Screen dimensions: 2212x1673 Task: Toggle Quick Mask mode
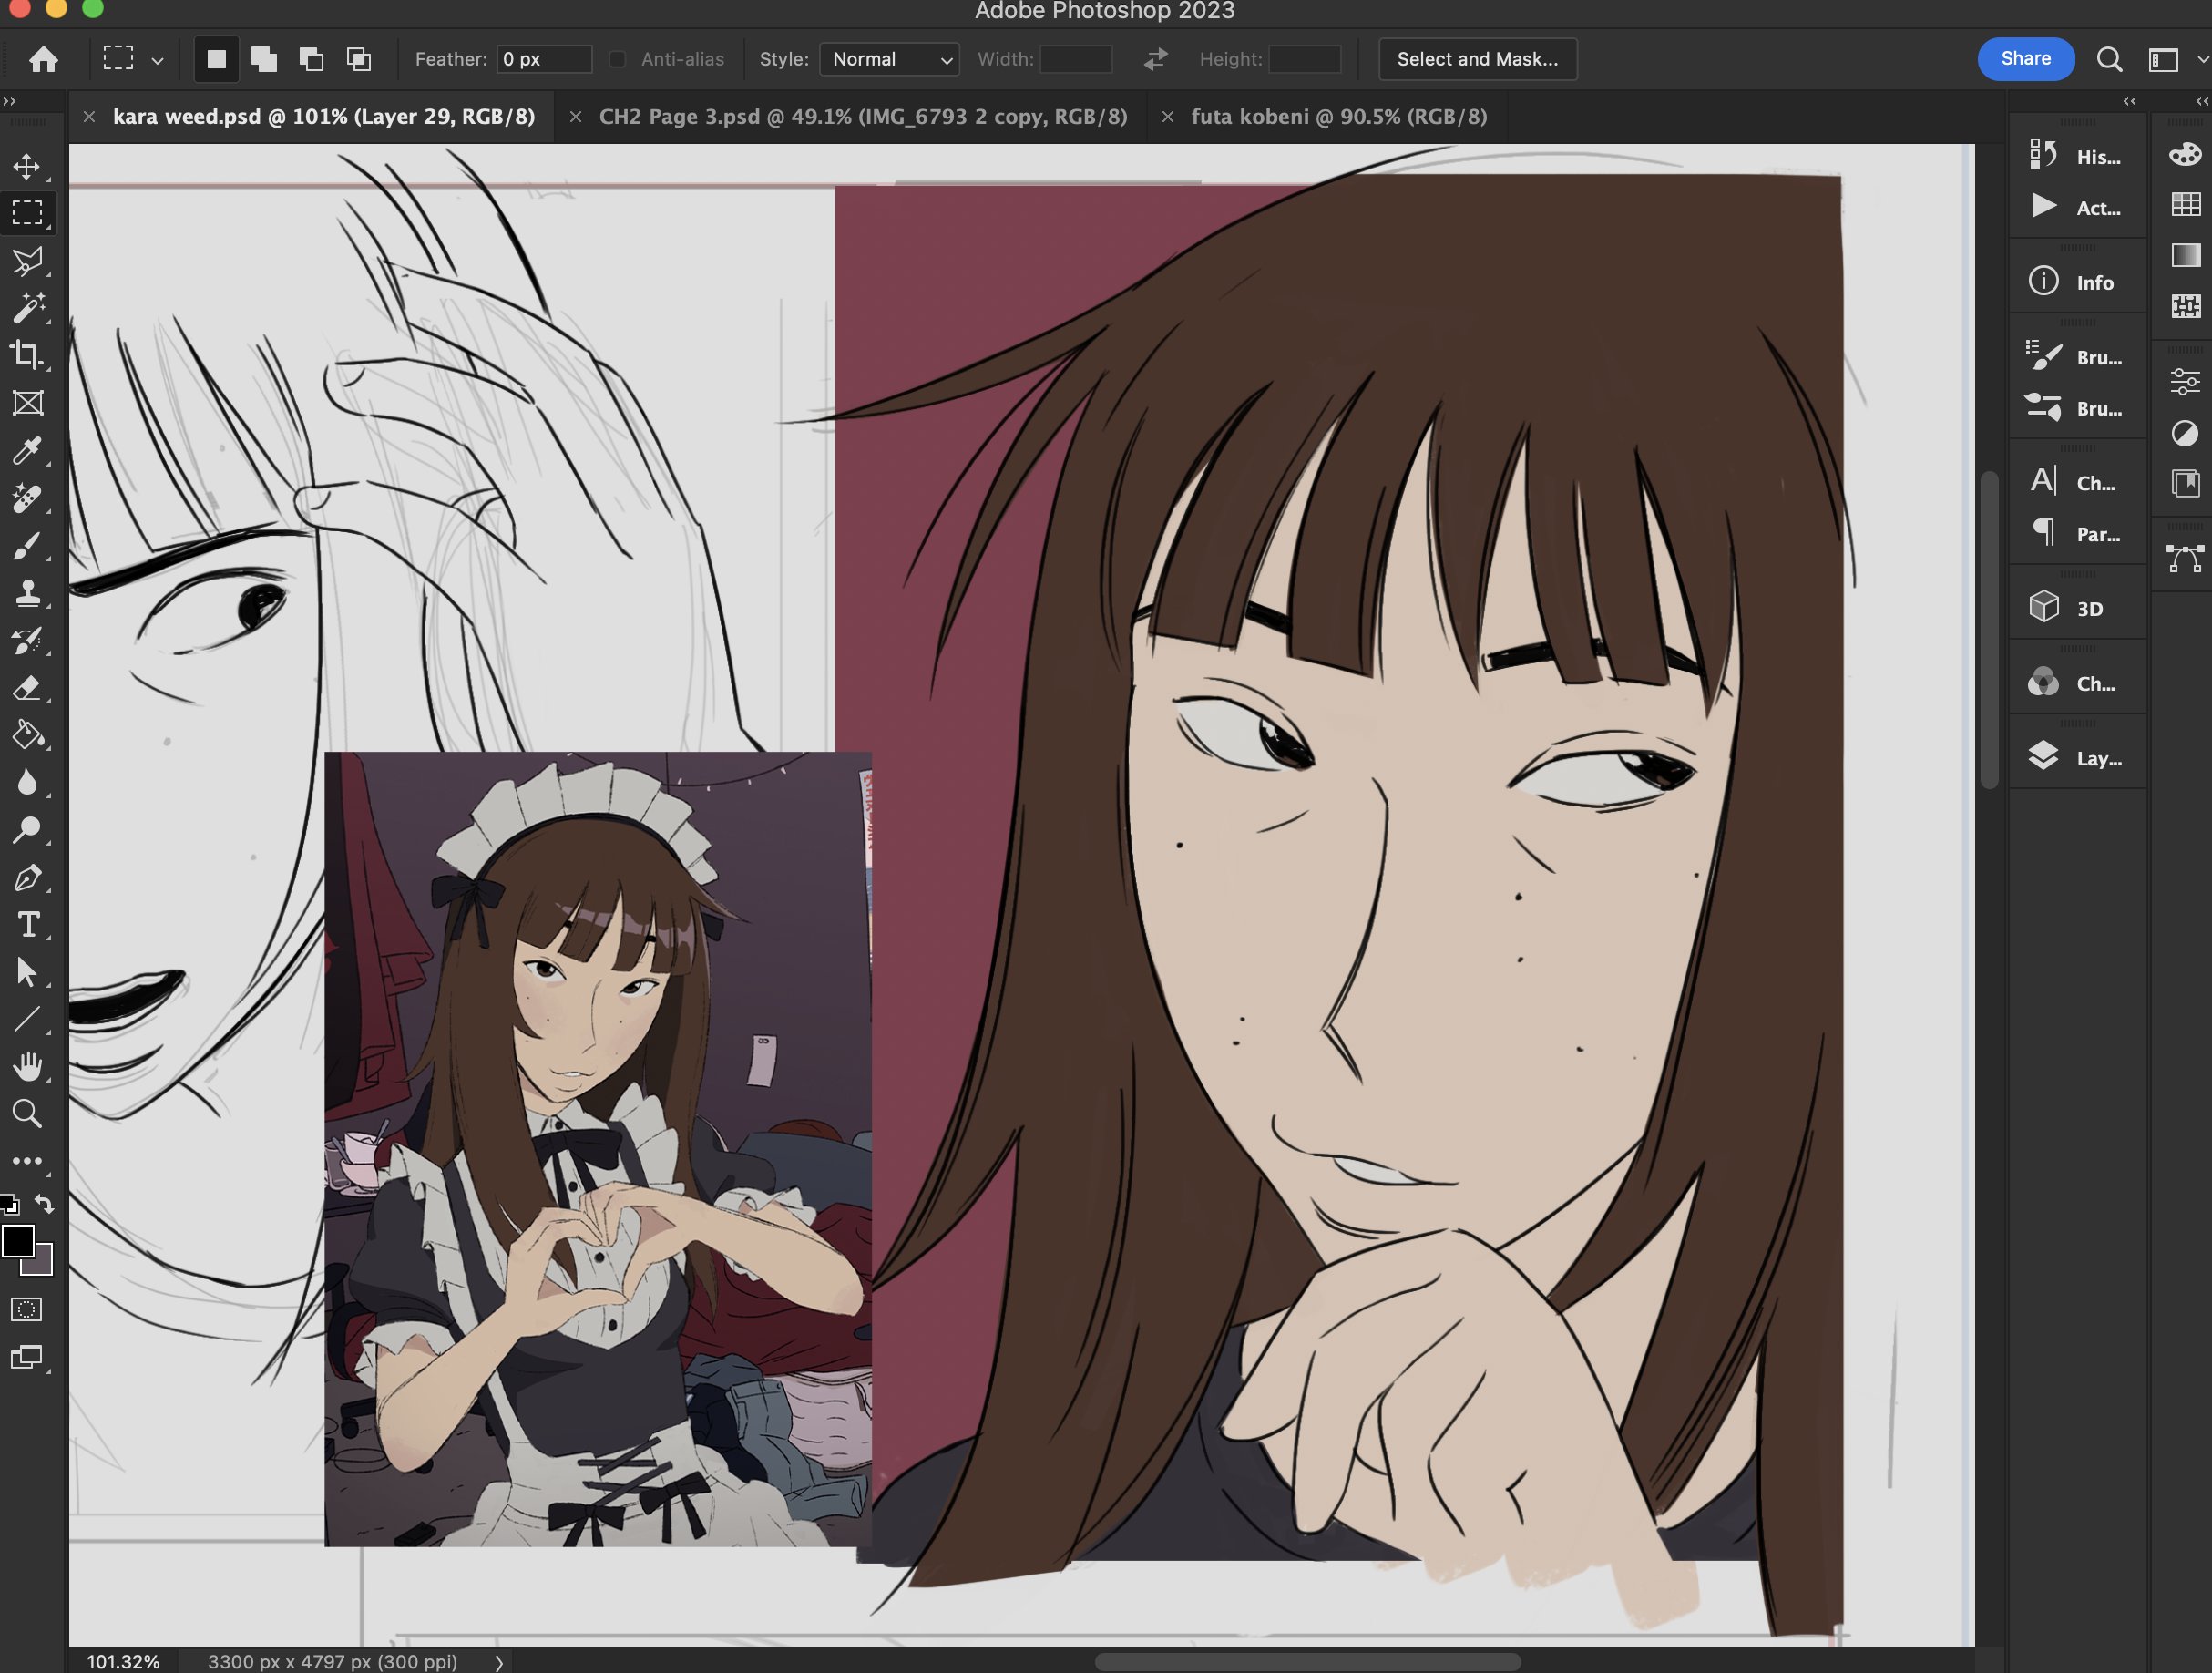click(27, 1309)
